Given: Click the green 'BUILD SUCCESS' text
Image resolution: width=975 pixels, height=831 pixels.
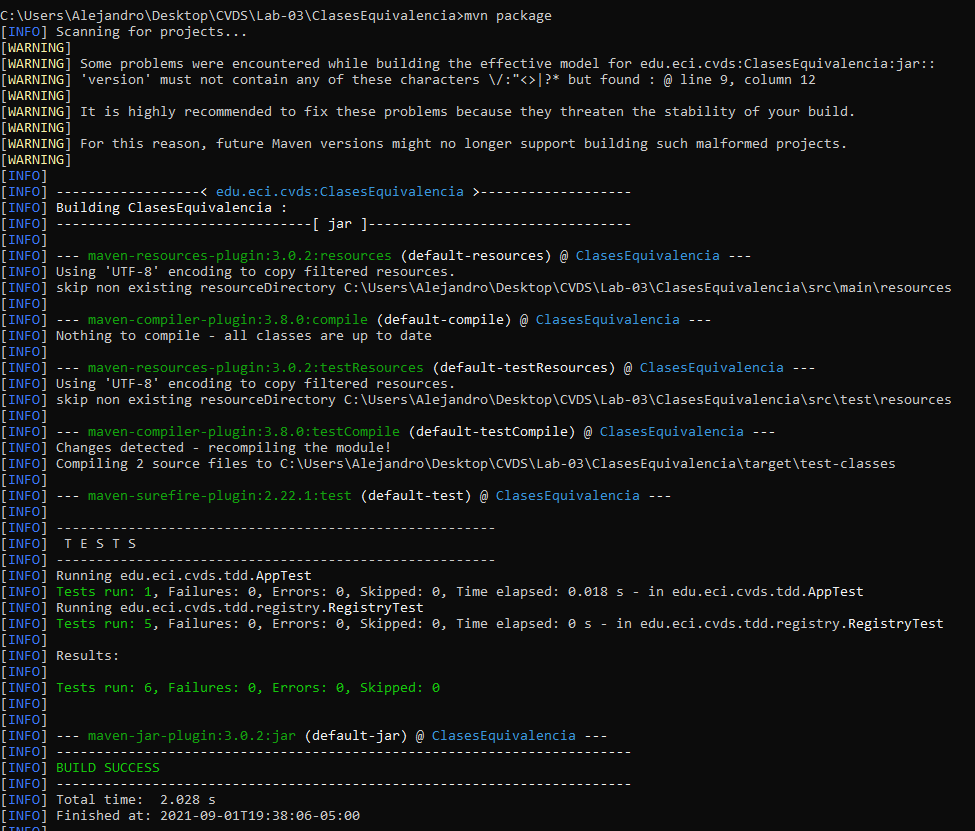Looking at the screenshot, I should (108, 768).
